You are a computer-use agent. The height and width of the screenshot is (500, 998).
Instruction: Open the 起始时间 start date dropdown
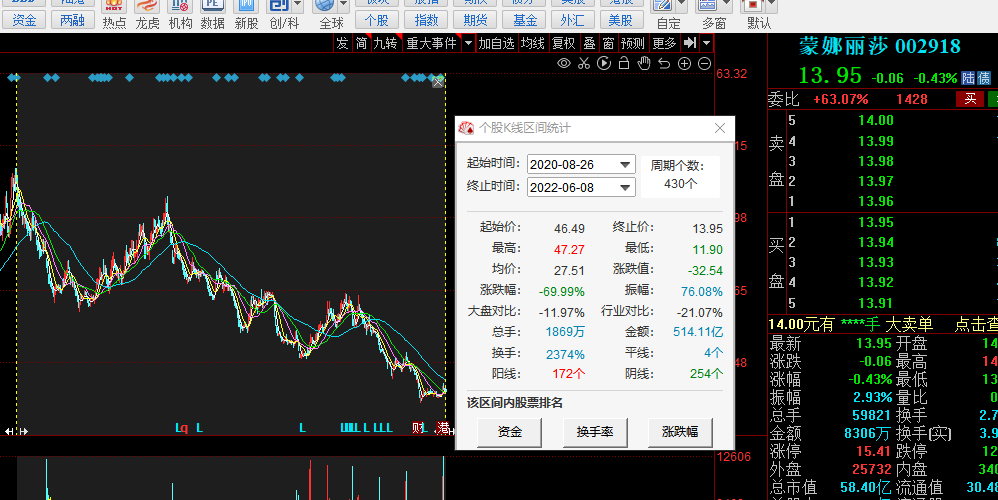[x=625, y=164]
